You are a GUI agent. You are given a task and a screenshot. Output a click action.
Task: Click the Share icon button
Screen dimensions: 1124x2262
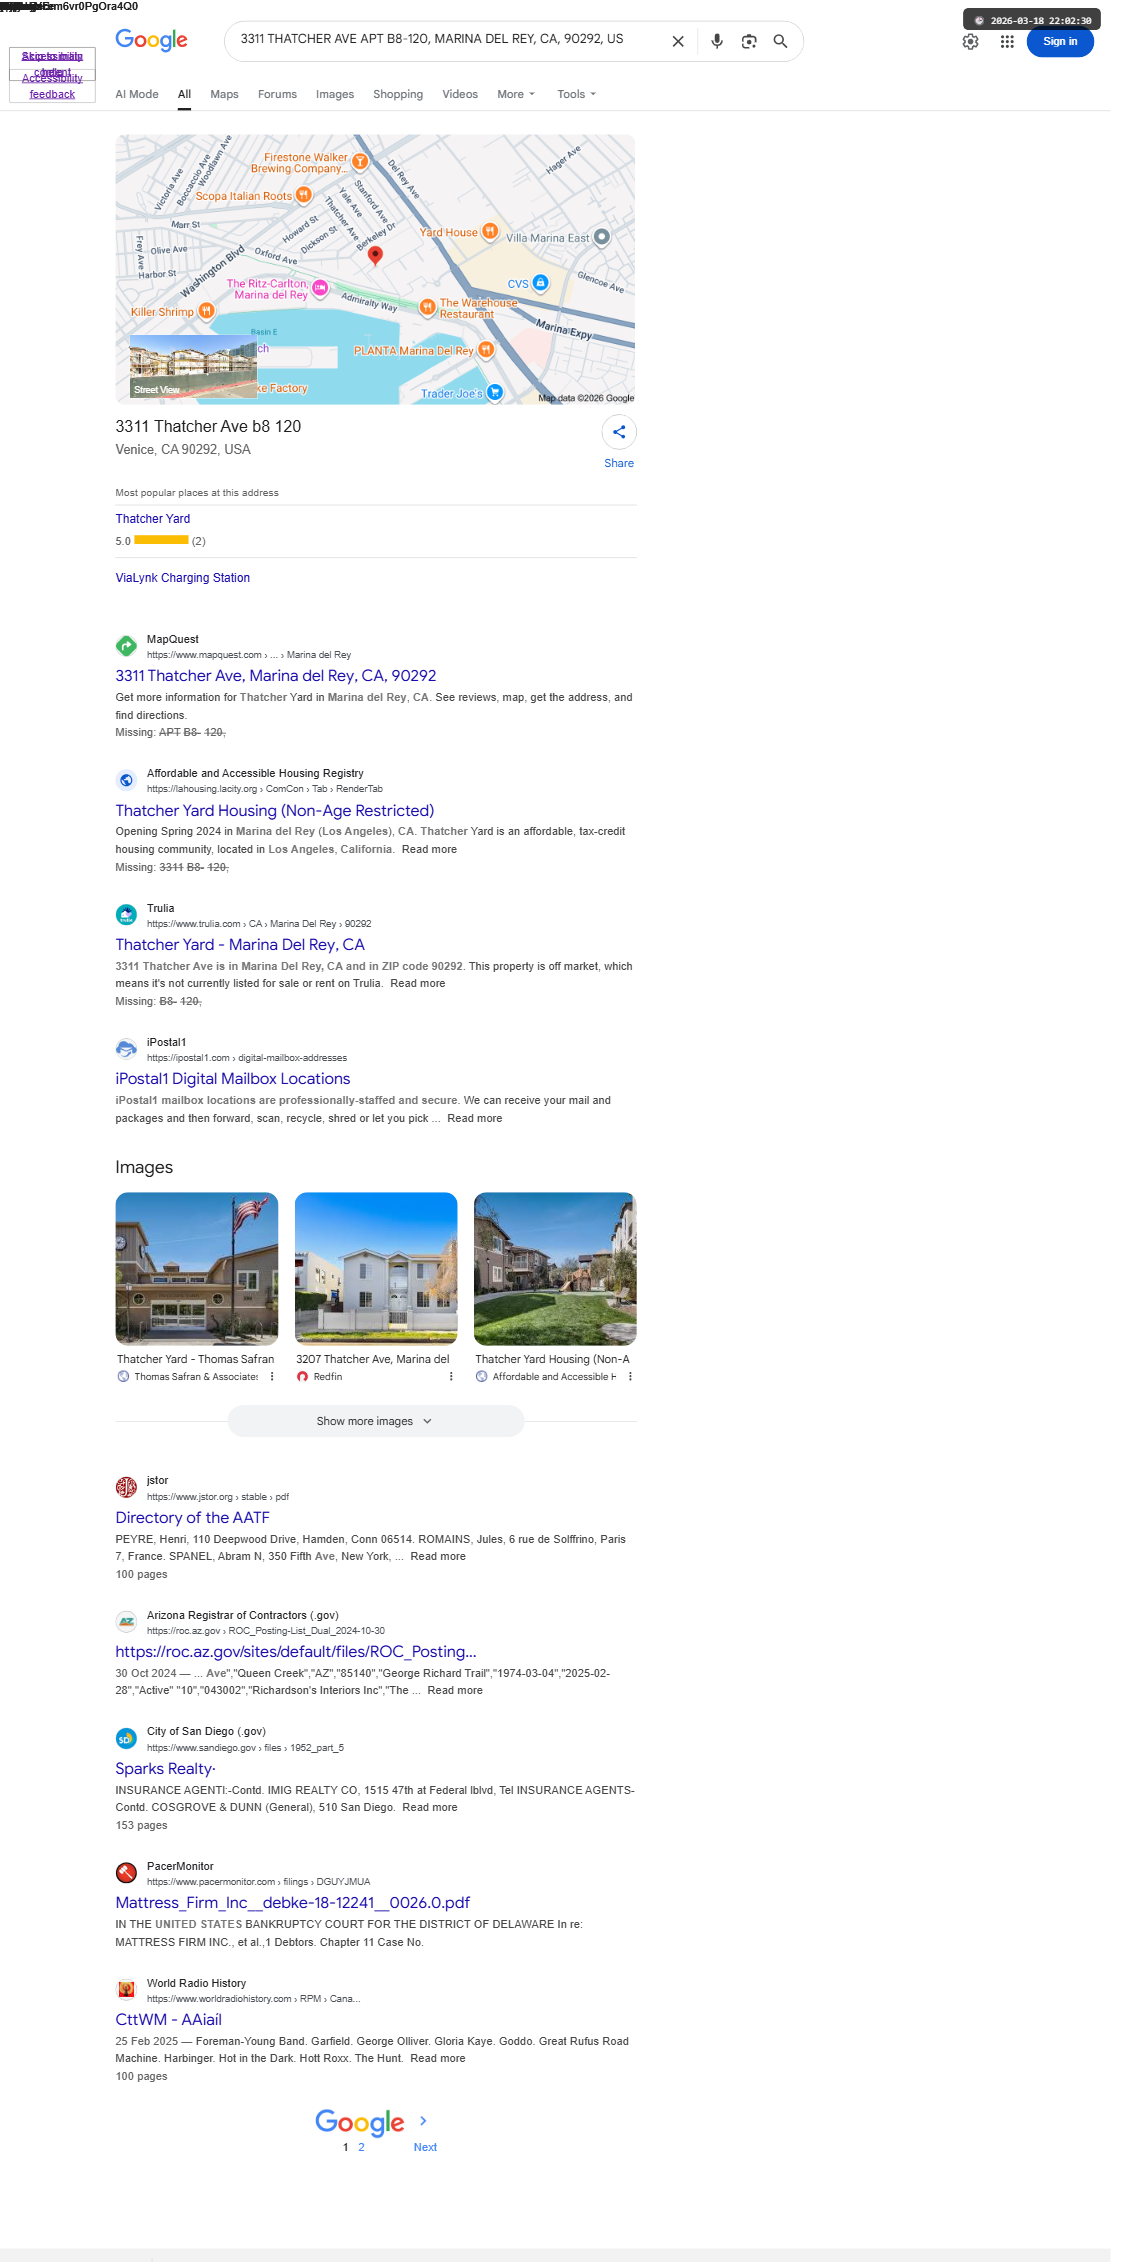[619, 432]
